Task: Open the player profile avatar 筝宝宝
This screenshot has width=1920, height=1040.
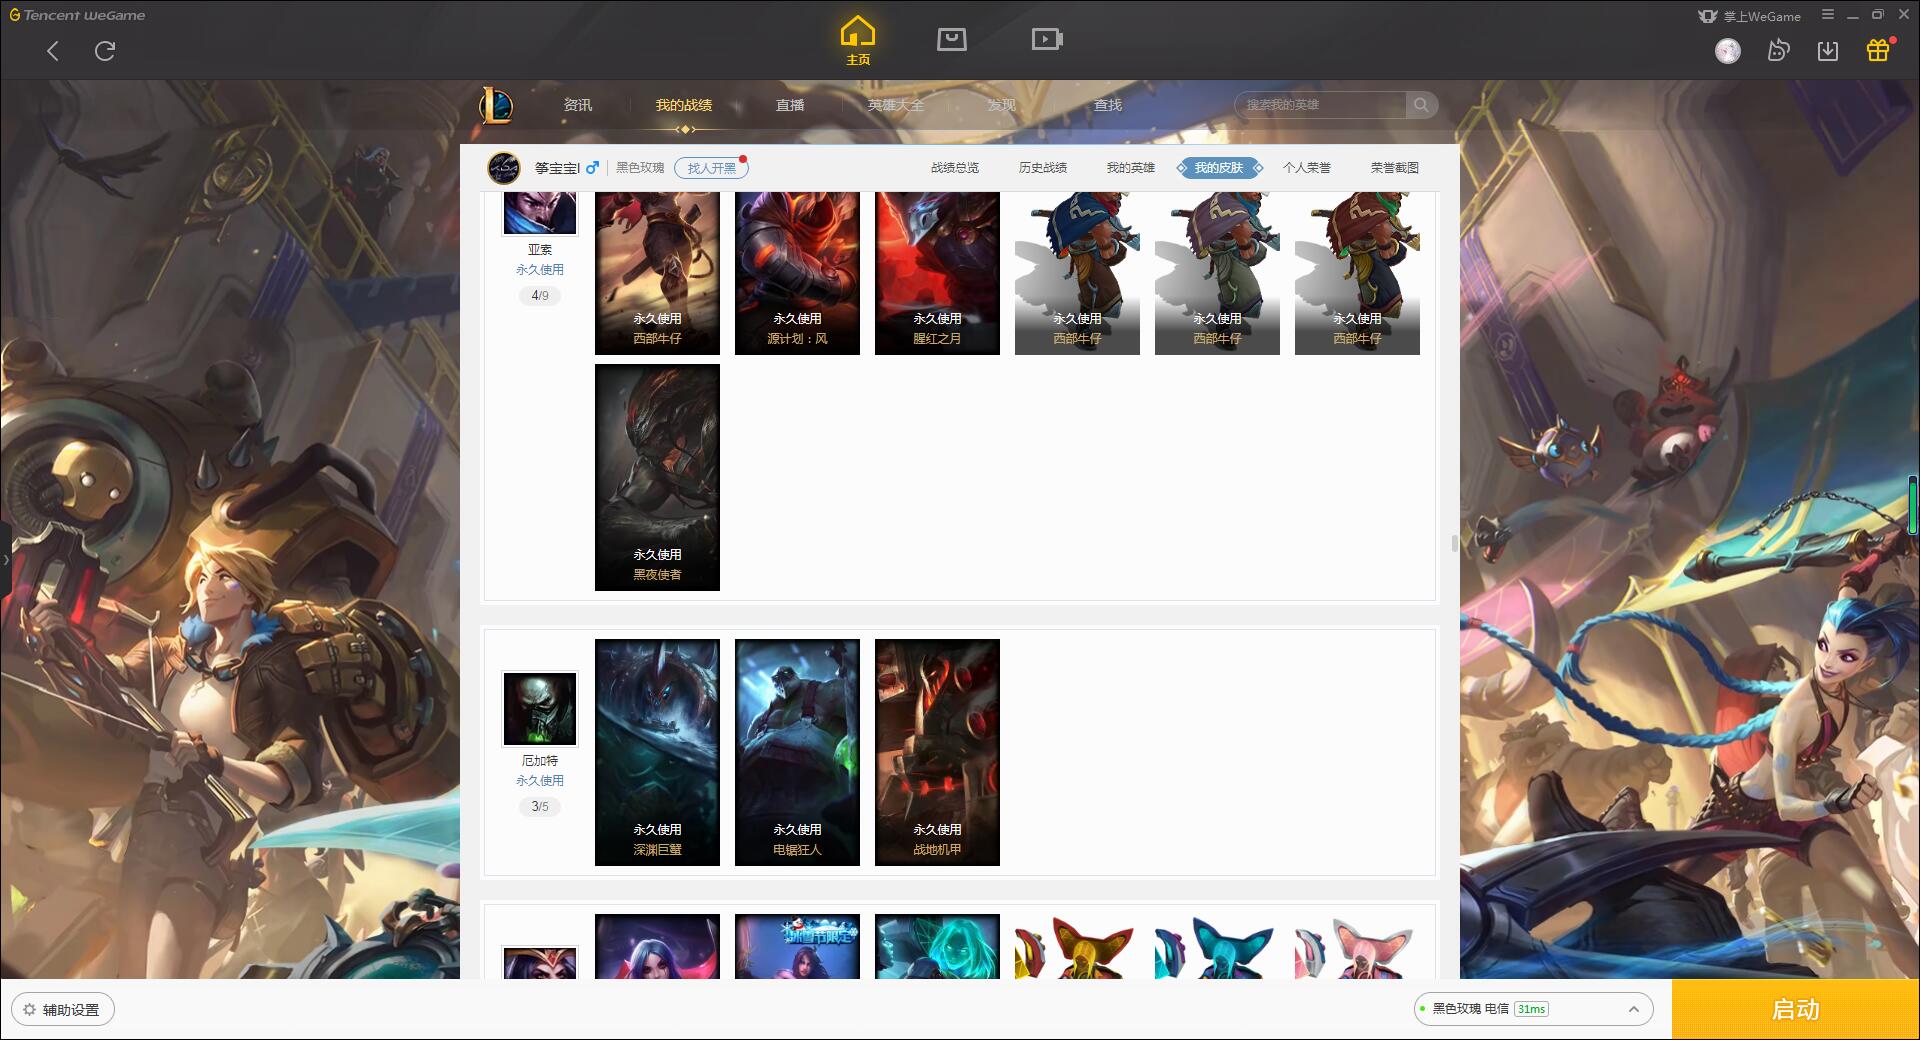Action: [x=504, y=168]
